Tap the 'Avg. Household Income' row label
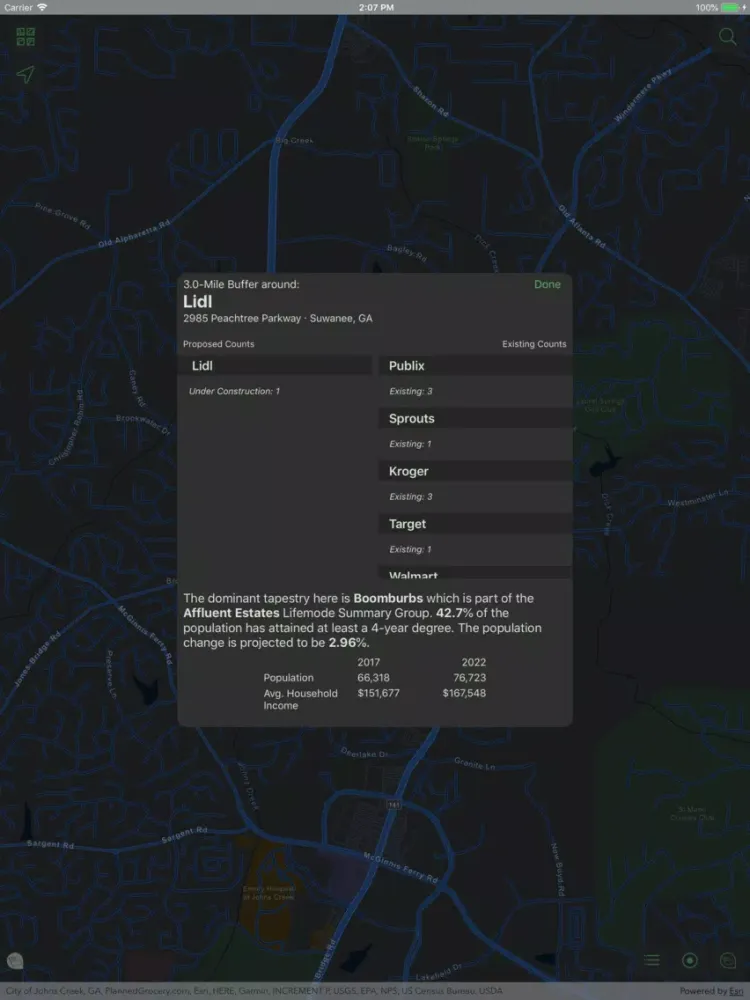750x1000 pixels. click(x=300, y=700)
